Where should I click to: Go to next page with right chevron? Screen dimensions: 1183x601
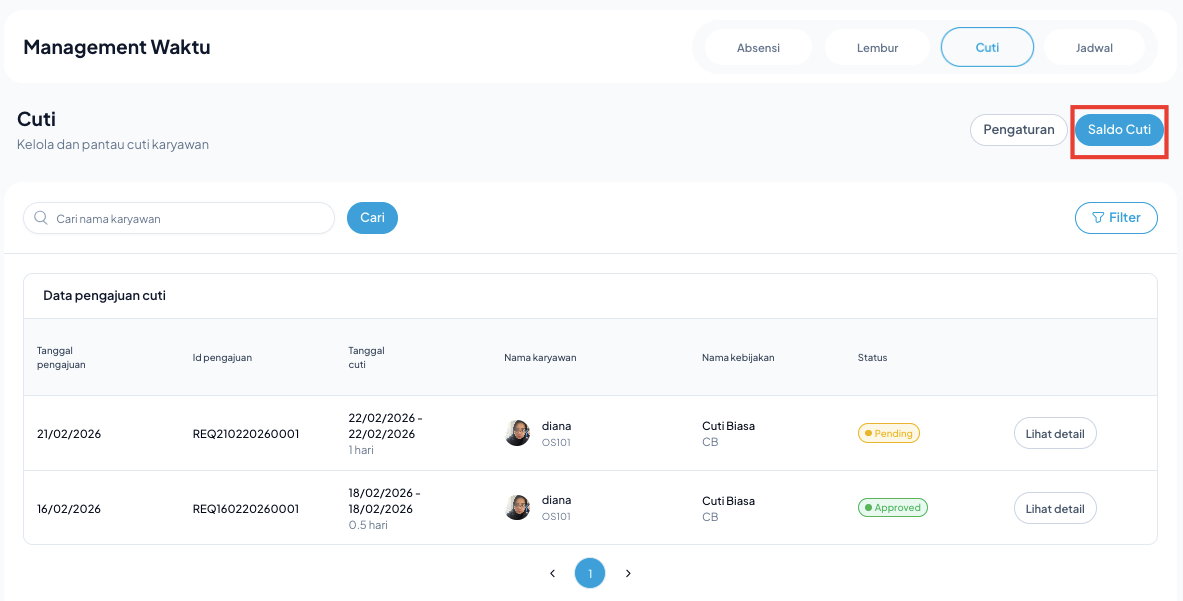point(628,574)
